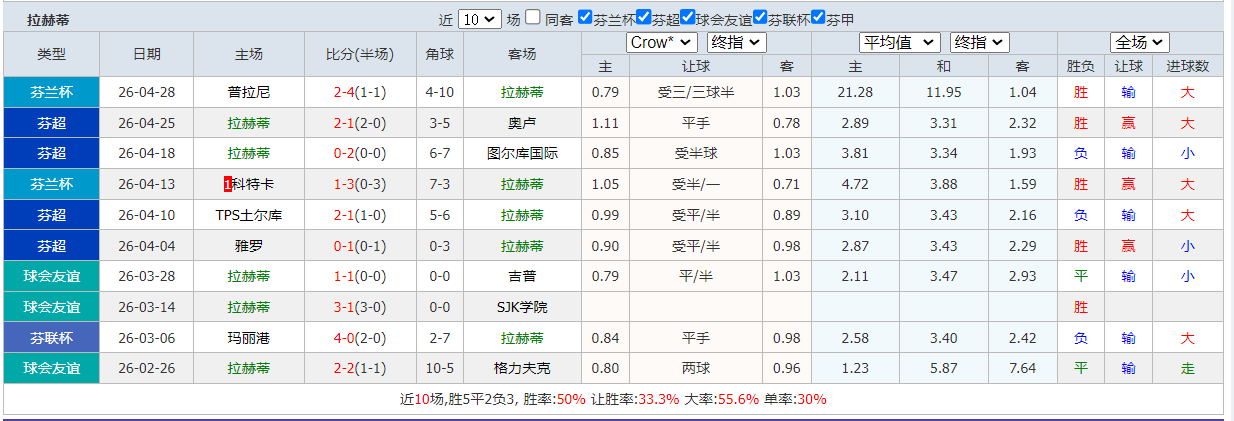The width and height of the screenshot is (1234, 421).
Task: Select the 芬超 cell dated 26-04-18
Action: pyautogui.click(x=52, y=154)
